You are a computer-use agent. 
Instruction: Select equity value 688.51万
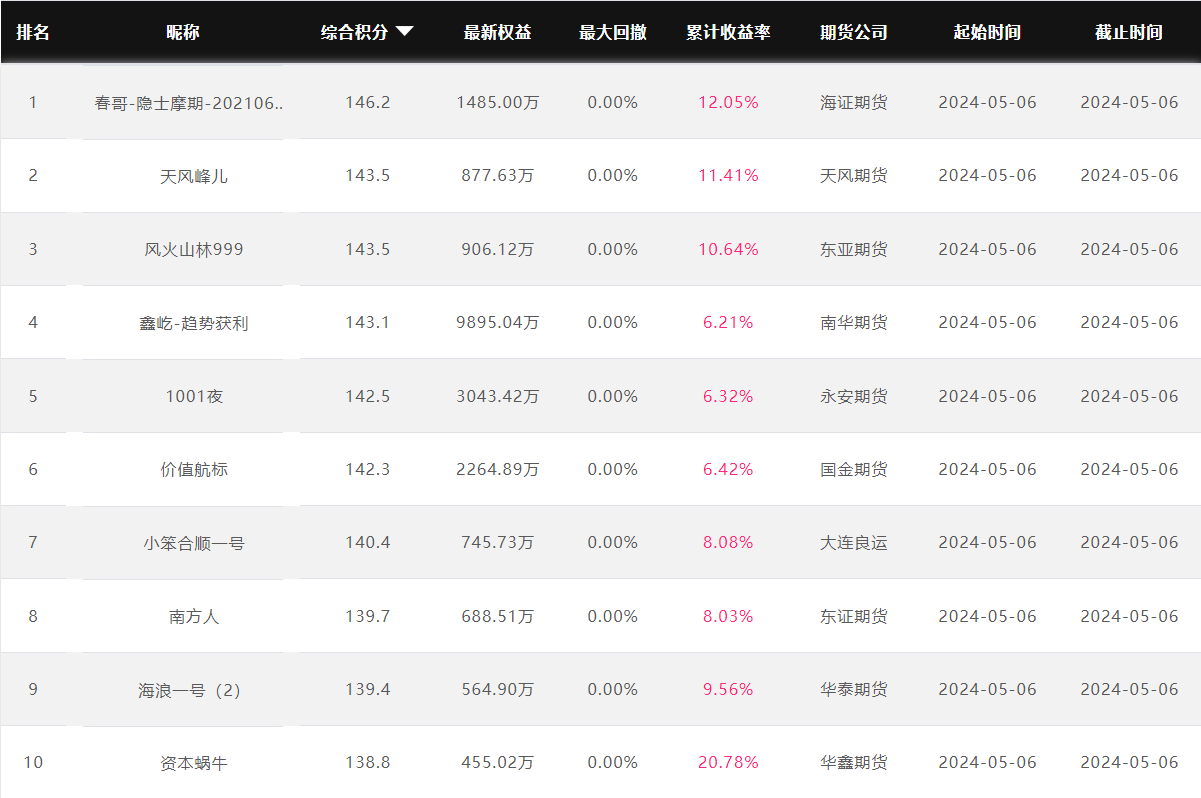point(498,616)
